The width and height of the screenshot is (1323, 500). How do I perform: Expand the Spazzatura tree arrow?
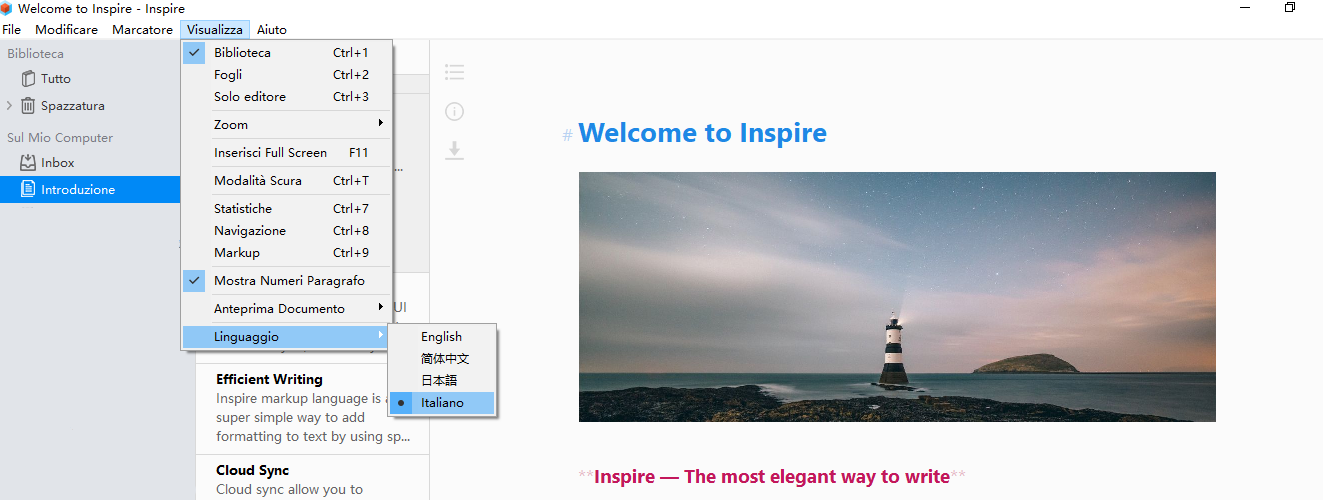9,105
